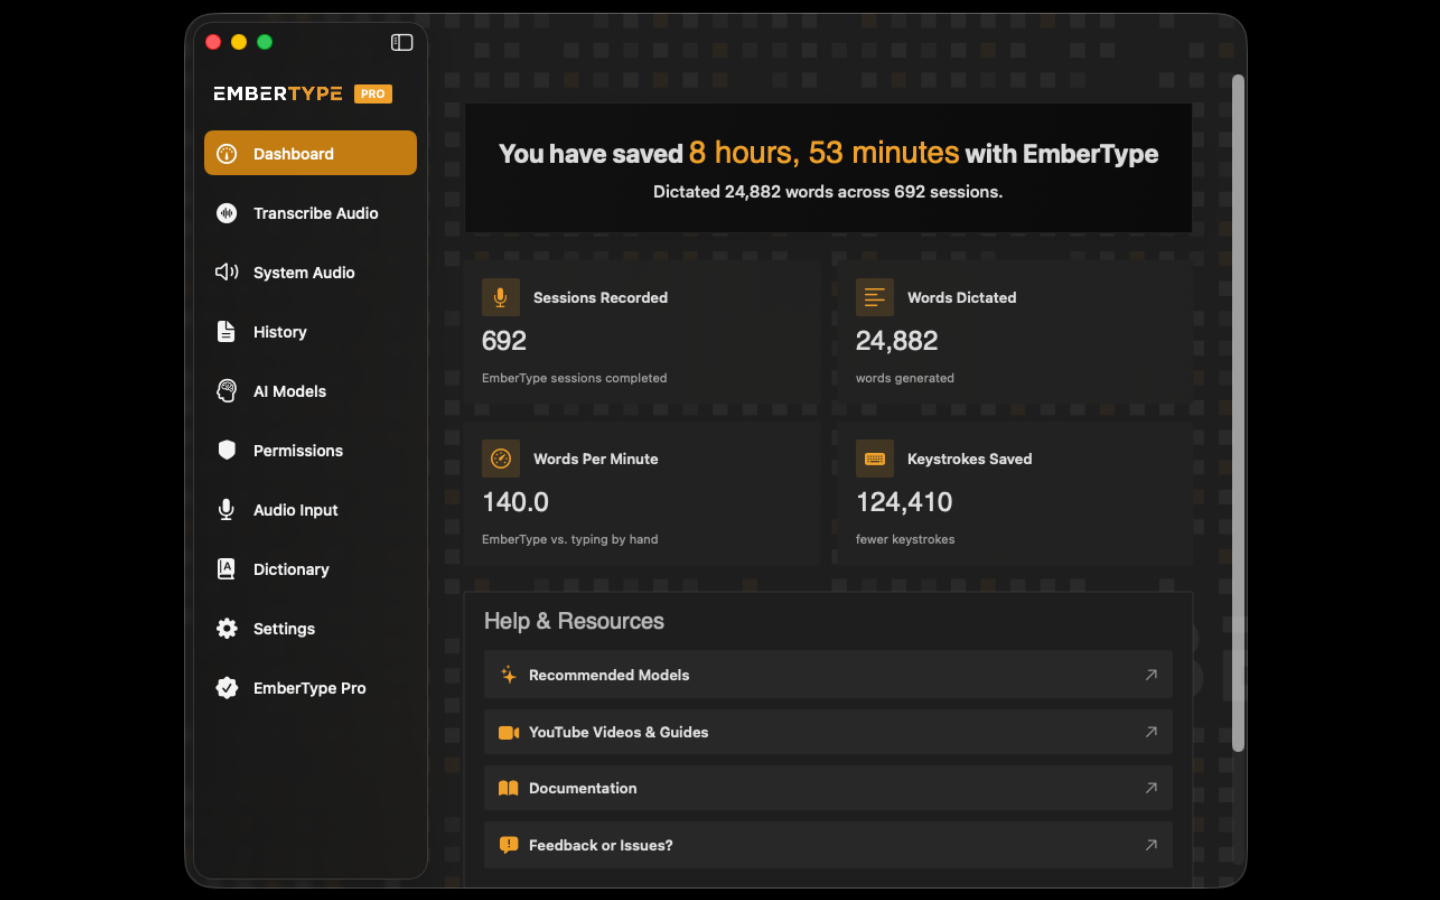Open the Feedback or Issues arrow
Viewport: 1440px width, 900px height.
1151,845
